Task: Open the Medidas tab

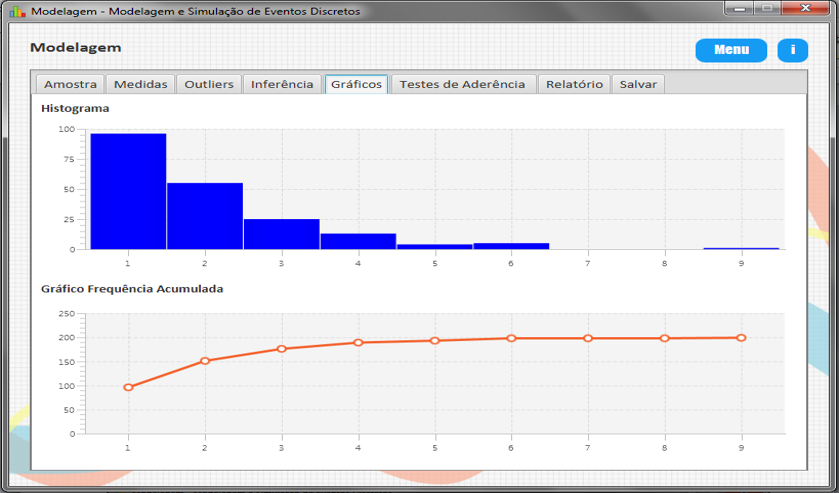Action: click(141, 84)
